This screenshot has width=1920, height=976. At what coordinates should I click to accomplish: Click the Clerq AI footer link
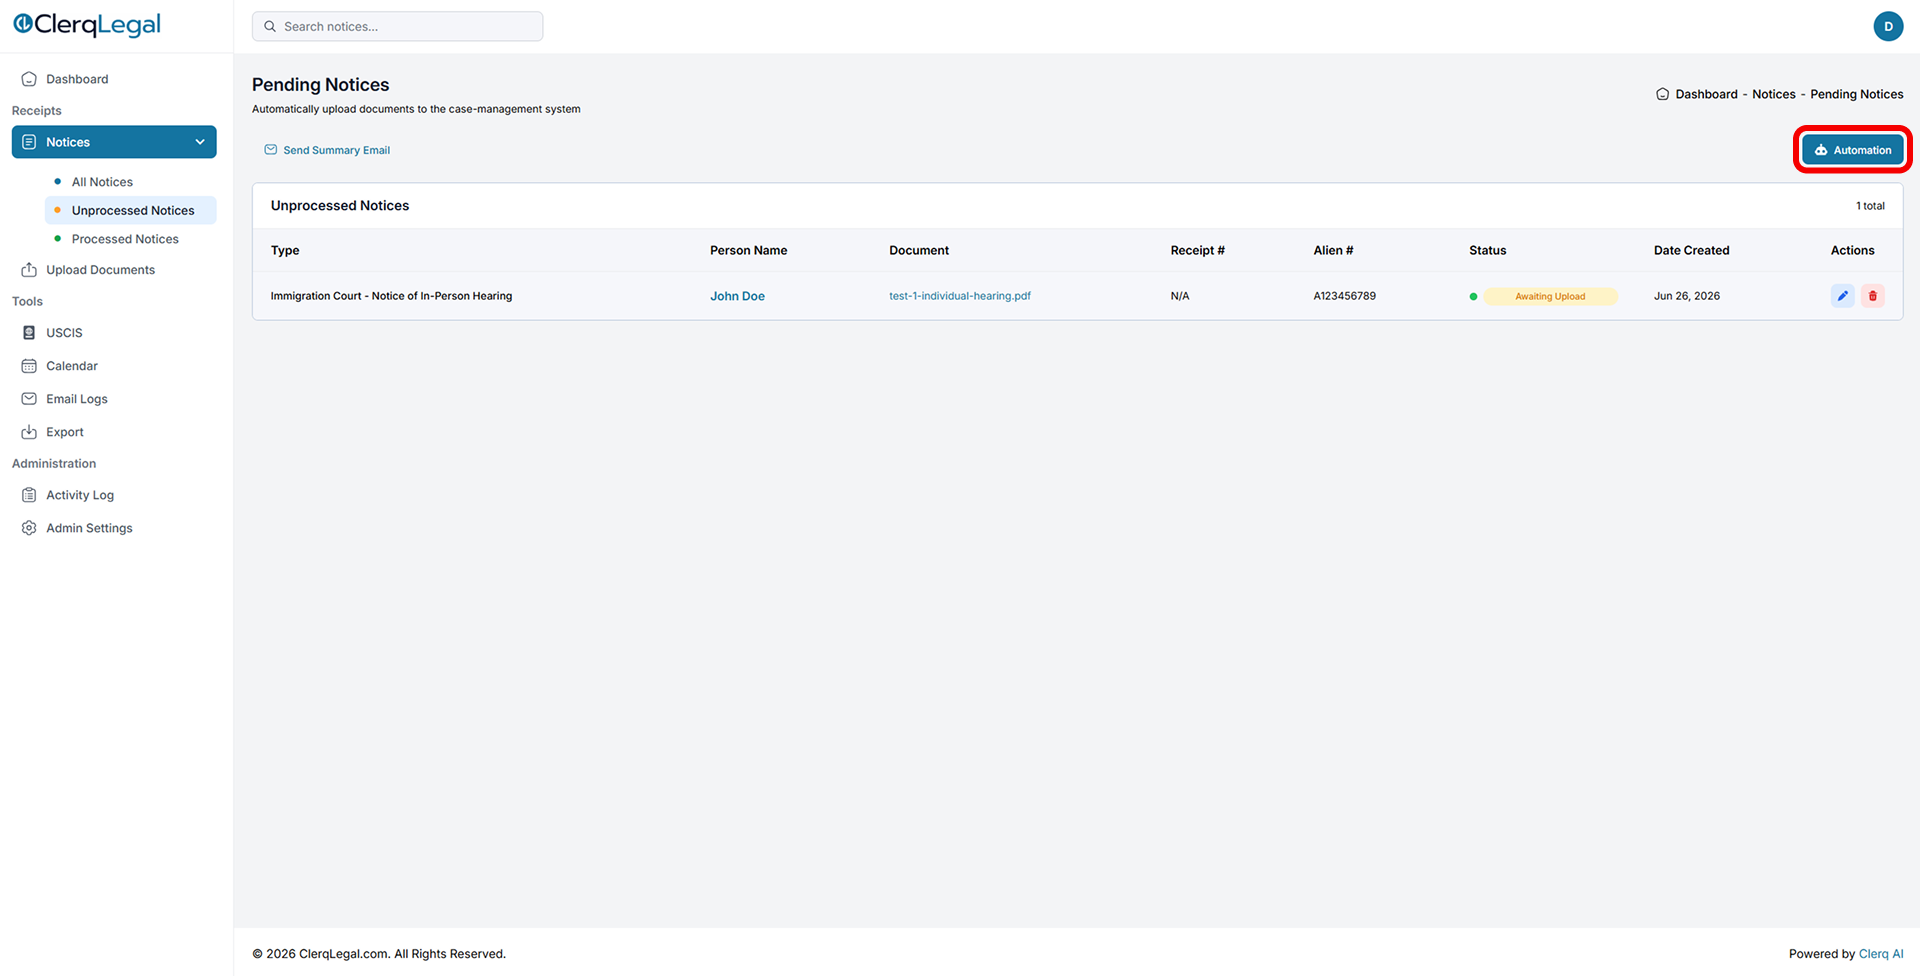1881,954
